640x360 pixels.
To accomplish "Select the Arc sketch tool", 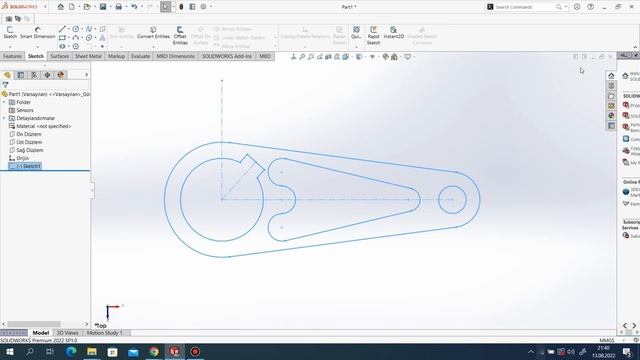I will click(x=76, y=38).
